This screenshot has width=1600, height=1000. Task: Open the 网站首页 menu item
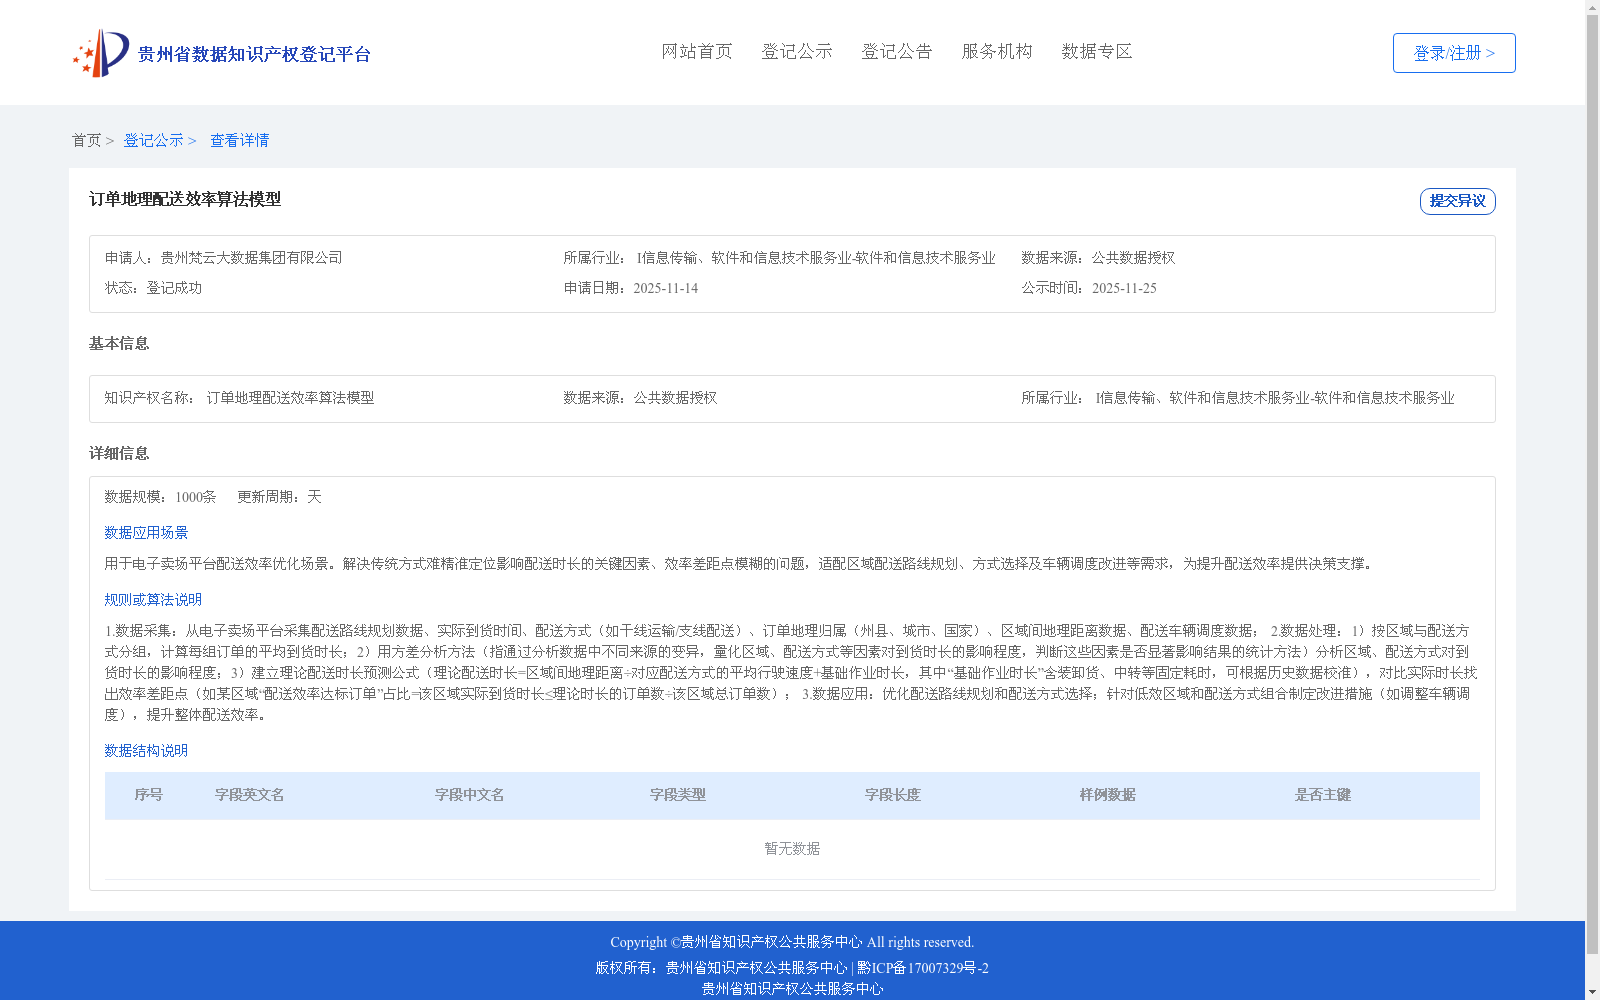697,51
